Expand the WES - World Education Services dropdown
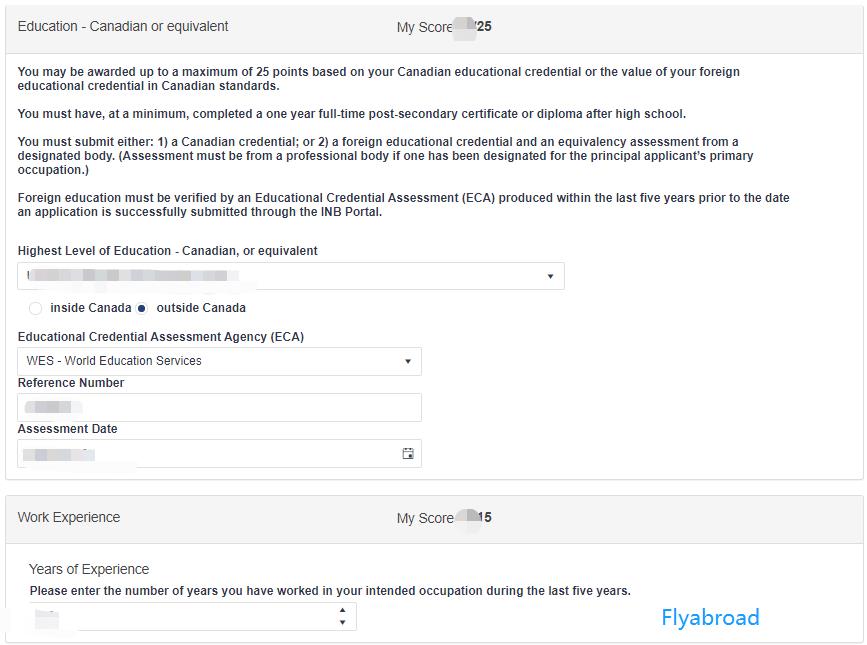The width and height of the screenshot is (867, 645). pyautogui.click(x=219, y=361)
